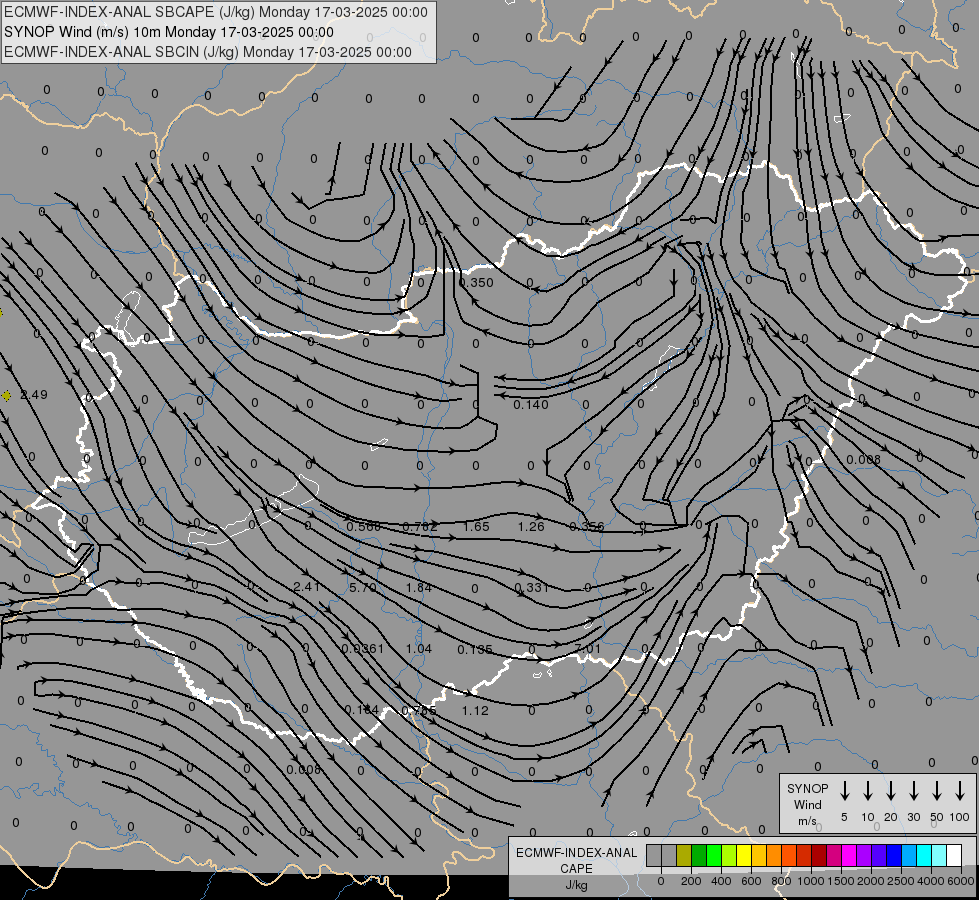Click the map value 1.84
The height and width of the screenshot is (900, 979).
tap(419, 588)
